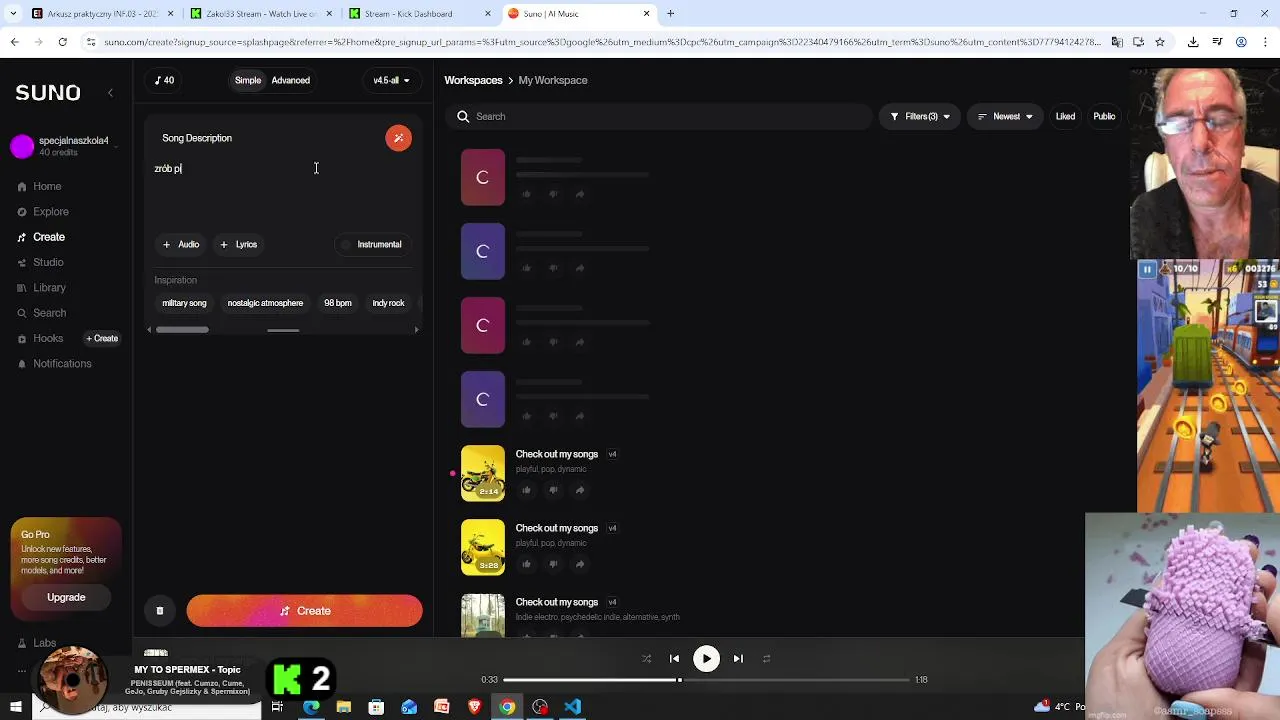
Task: Open Visual Studio Code from taskbar
Action: [x=572, y=707]
